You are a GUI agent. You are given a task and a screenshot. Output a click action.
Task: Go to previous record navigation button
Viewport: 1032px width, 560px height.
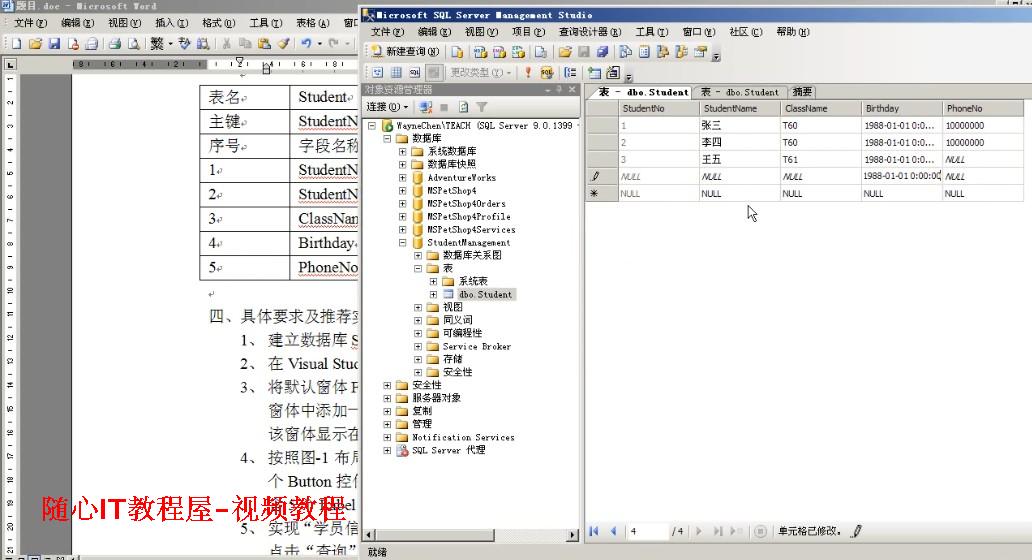pyautogui.click(x=613, y=531)
